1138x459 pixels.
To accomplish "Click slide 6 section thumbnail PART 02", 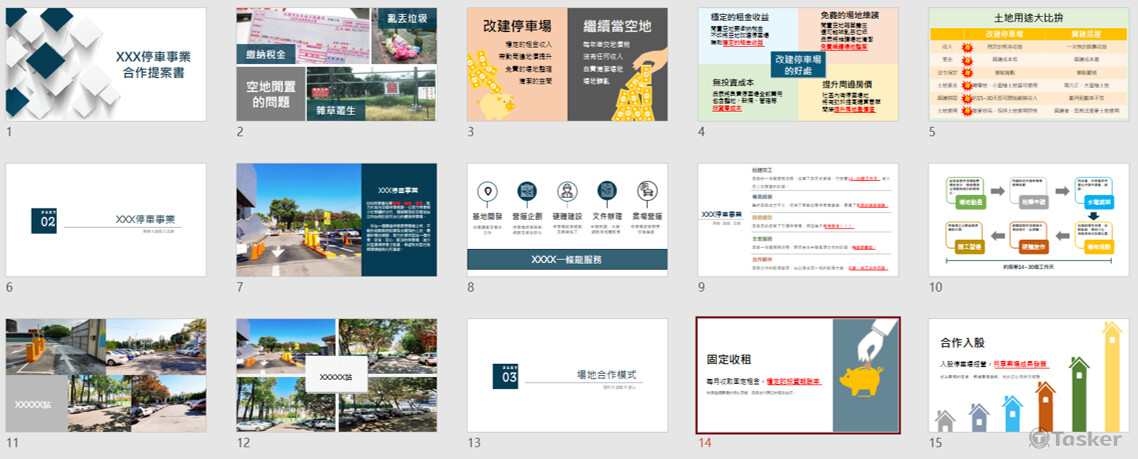I will [x=106, y=220].
